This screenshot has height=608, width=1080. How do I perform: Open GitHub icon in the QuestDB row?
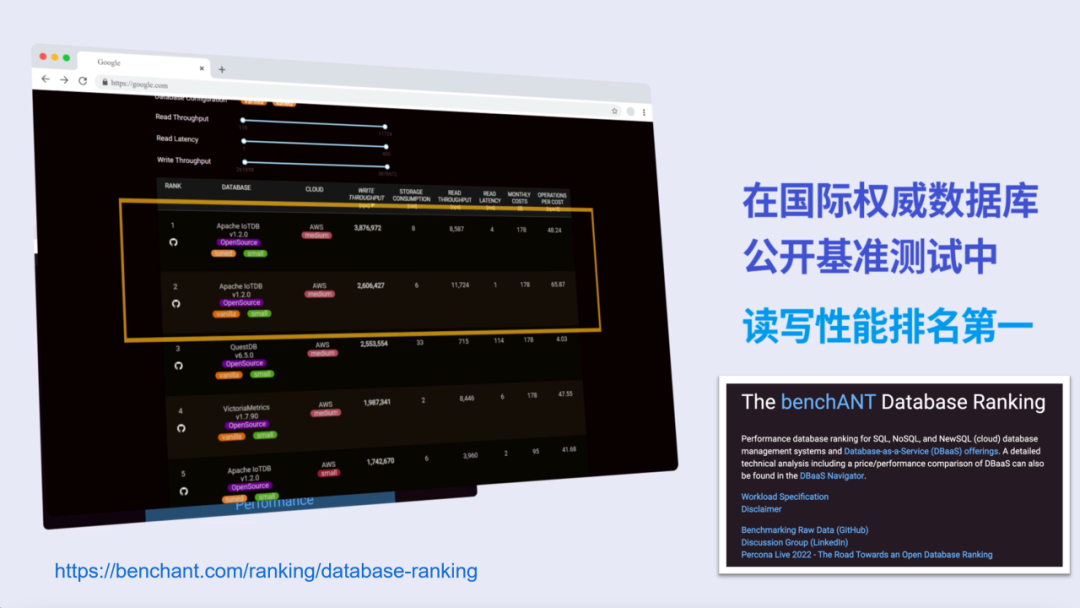[x=178, y=366]
